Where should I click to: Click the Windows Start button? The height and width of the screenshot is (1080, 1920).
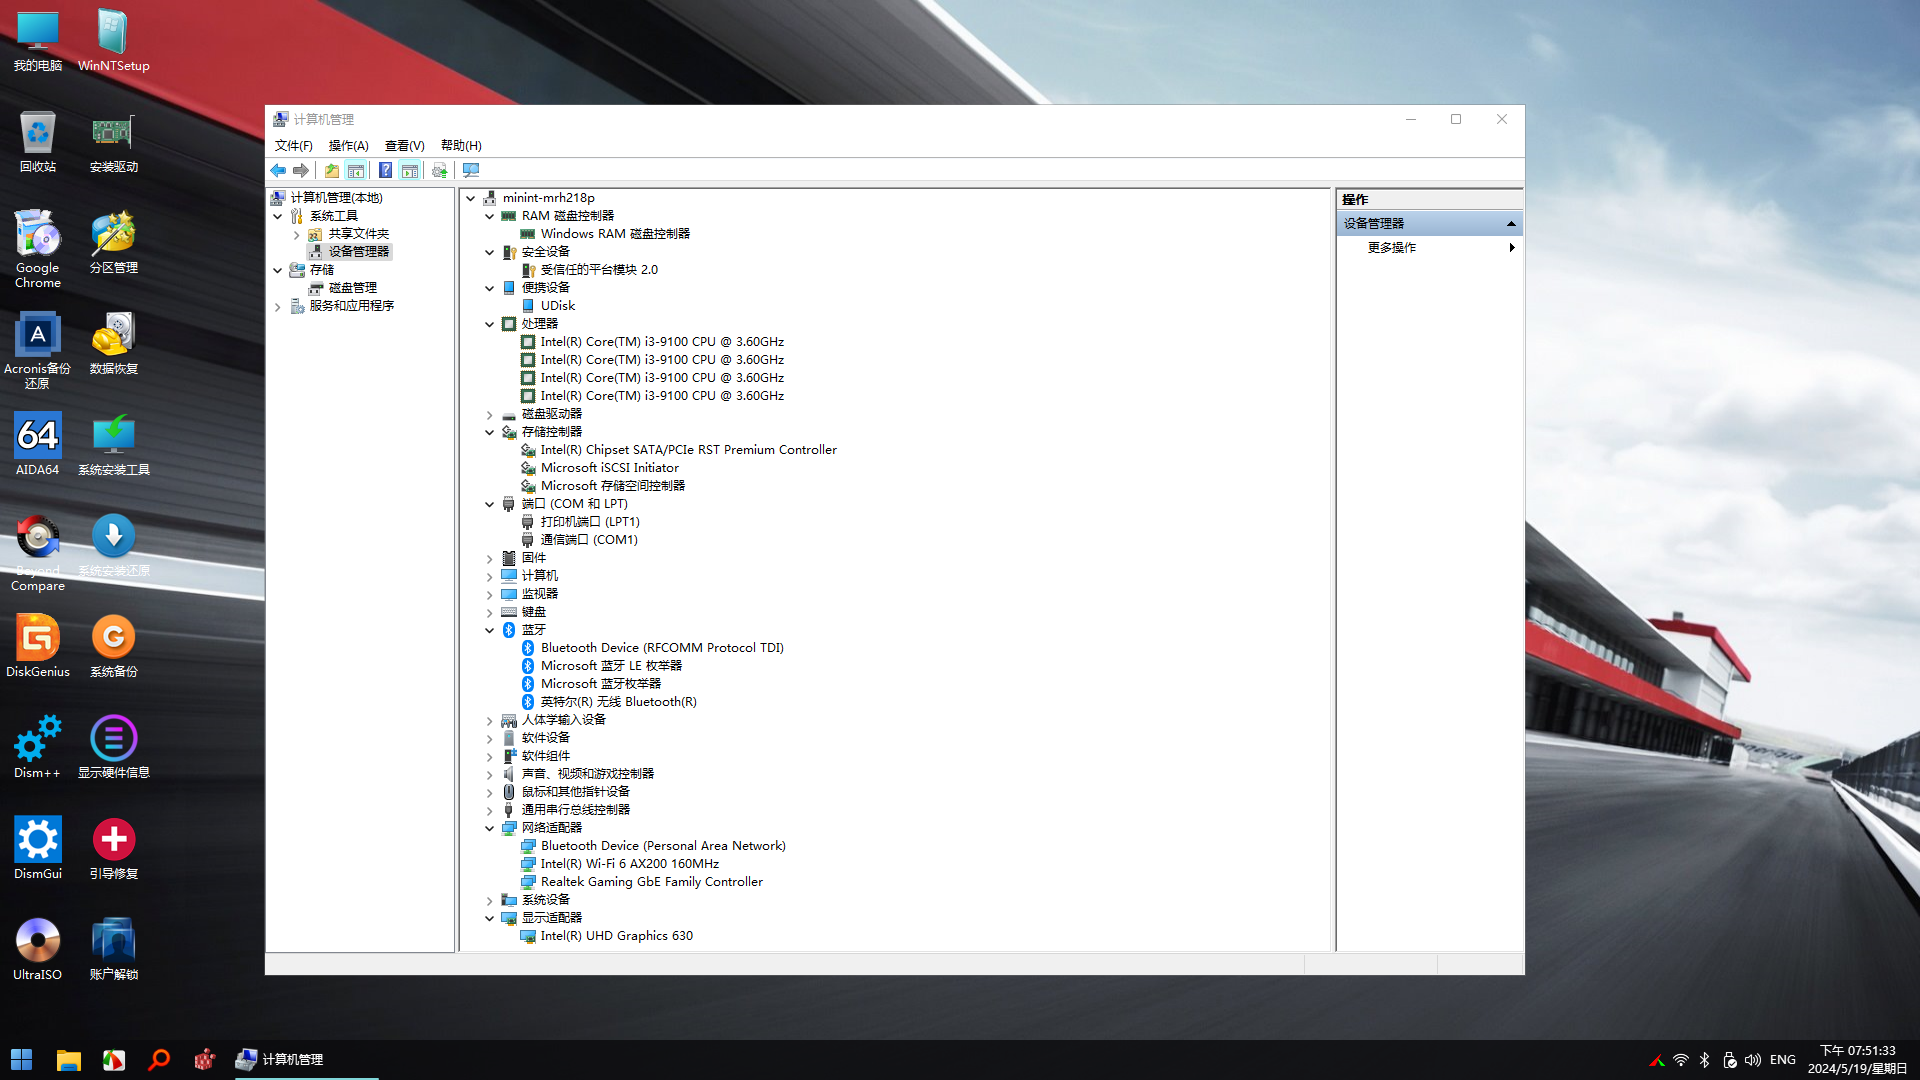(22, 1060)
